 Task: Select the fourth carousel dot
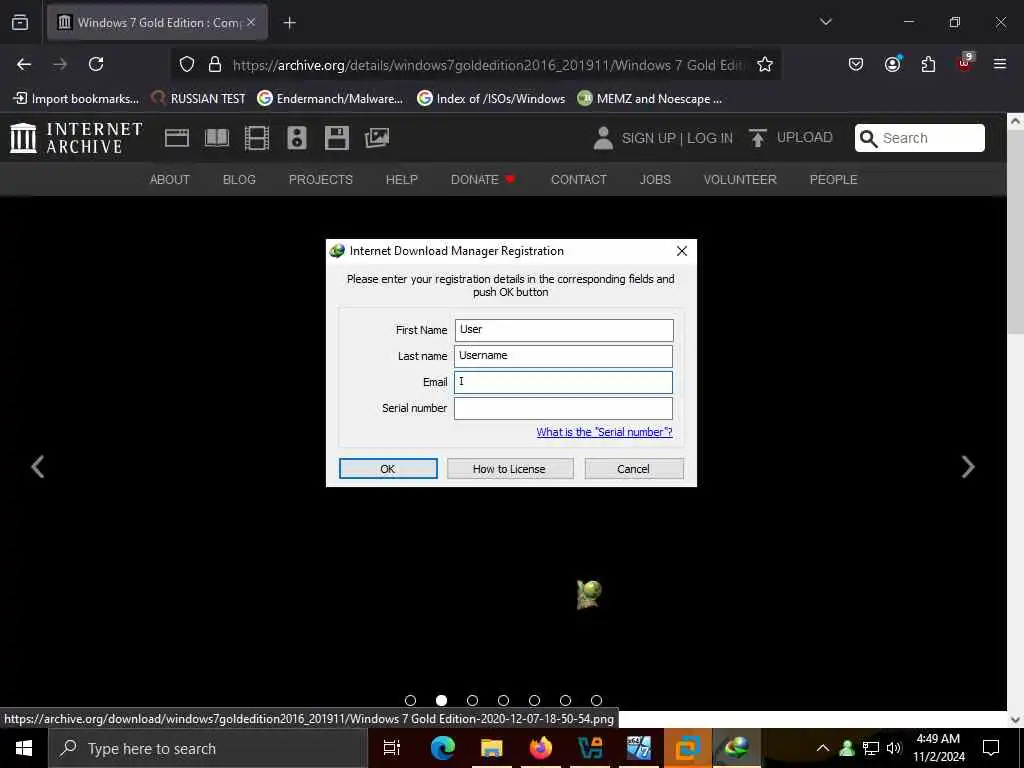pos(503,700)
